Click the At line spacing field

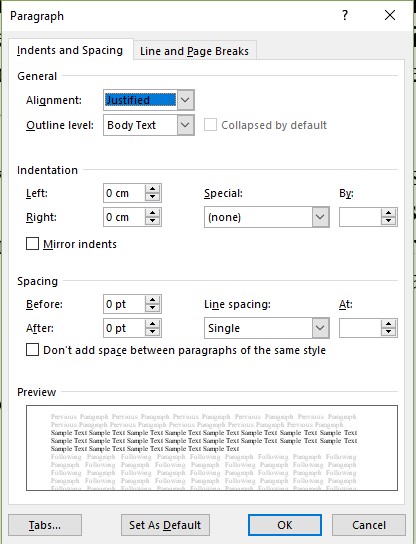(360, 328)
